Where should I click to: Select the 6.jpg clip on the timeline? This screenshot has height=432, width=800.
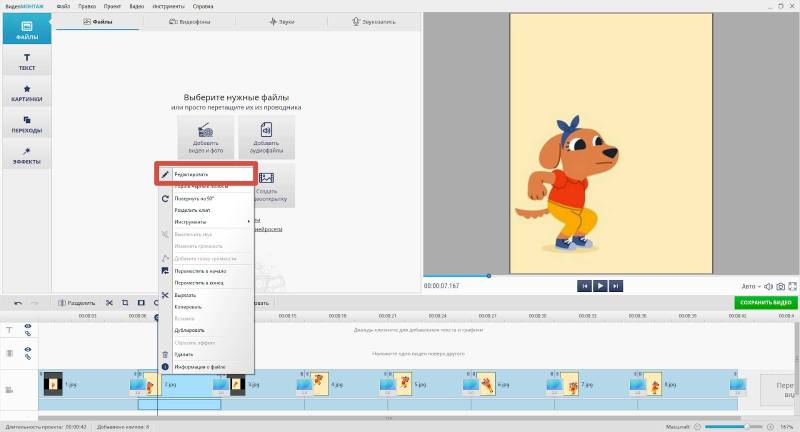coord(512,384)
